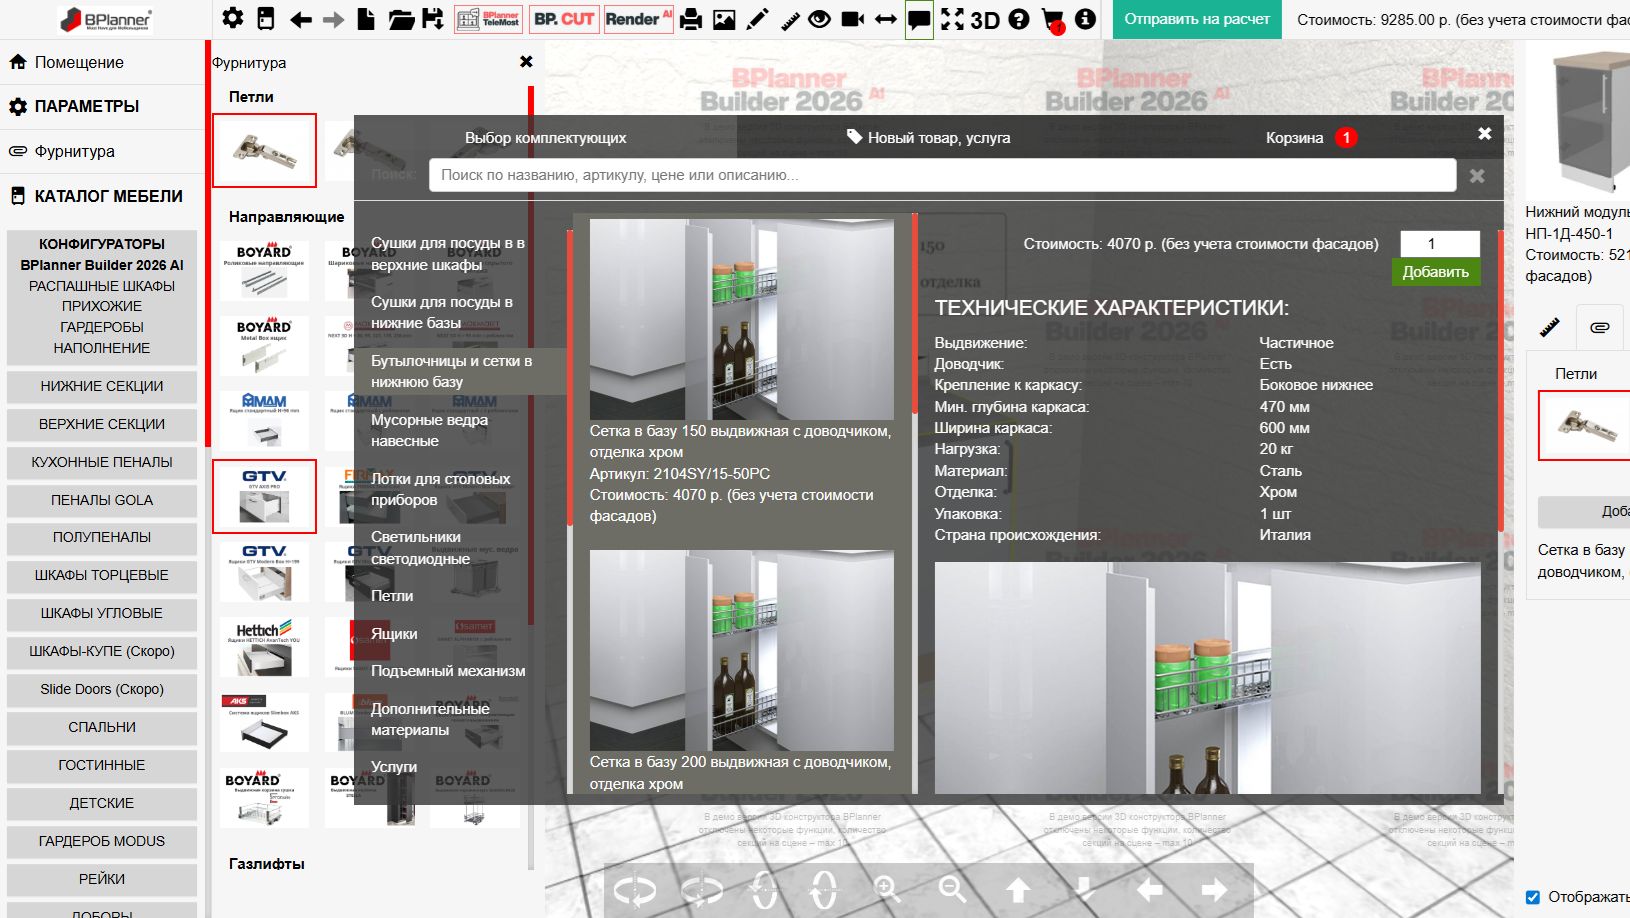Viewport: 1630px width, 918px height.
Task: Select Бутылочницы и сетки в нижнюю базу
Action: pos(458,372)
